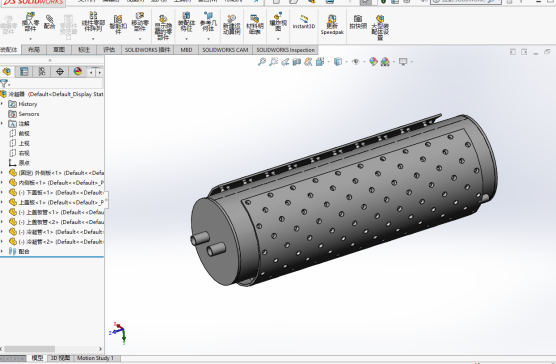556x364 pixels.
Task: Expand the 内侧板<1> component node
Action: [x=2, y=183]
